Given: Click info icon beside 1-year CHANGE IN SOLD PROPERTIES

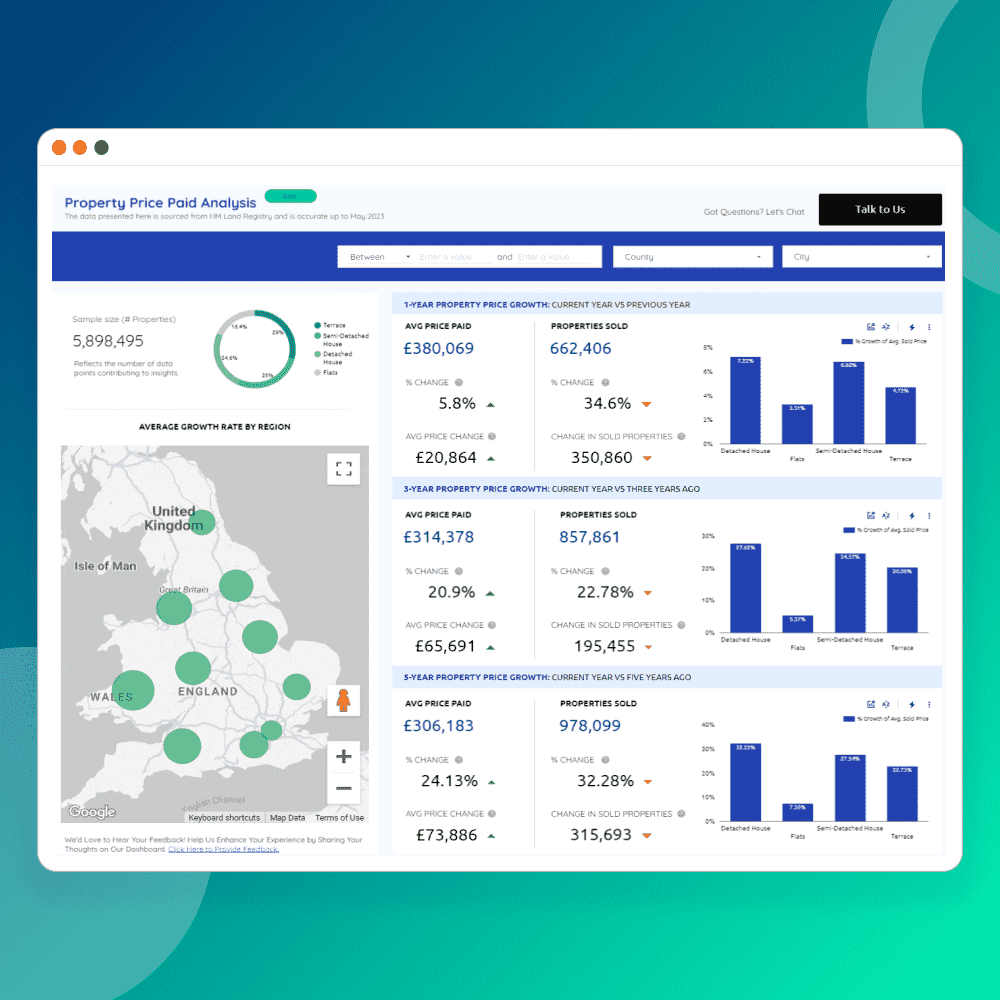Looking at the screenshot, I should (x=681, y=436).
